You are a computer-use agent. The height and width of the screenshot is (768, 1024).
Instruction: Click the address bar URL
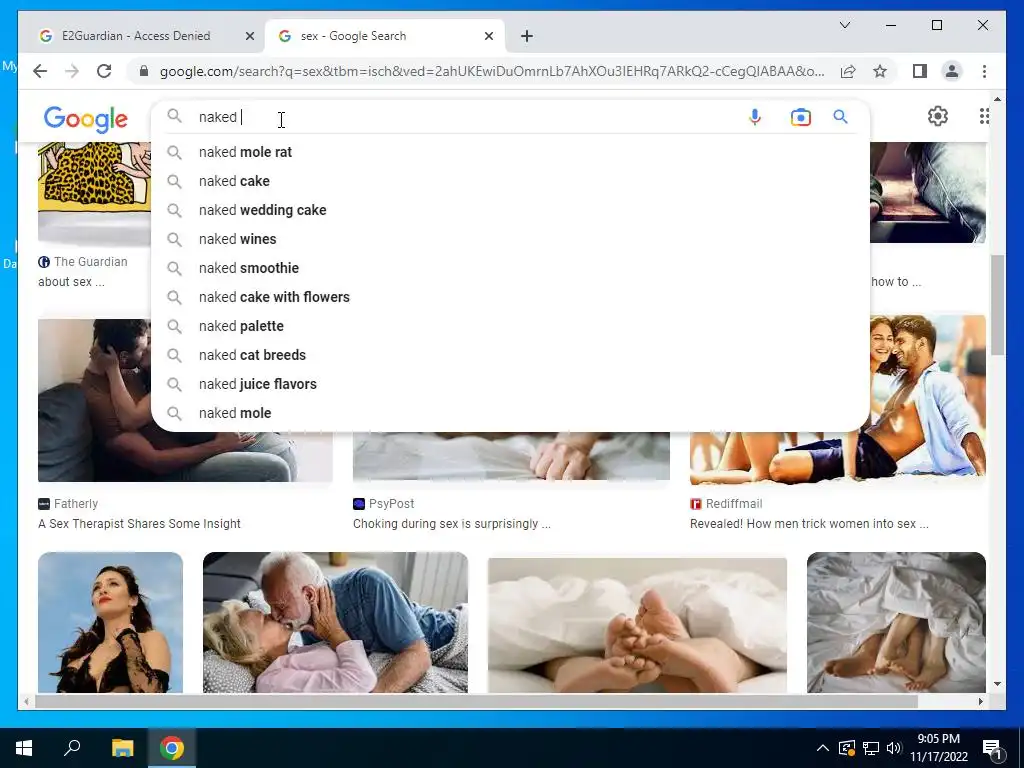[x=491, y=71]
